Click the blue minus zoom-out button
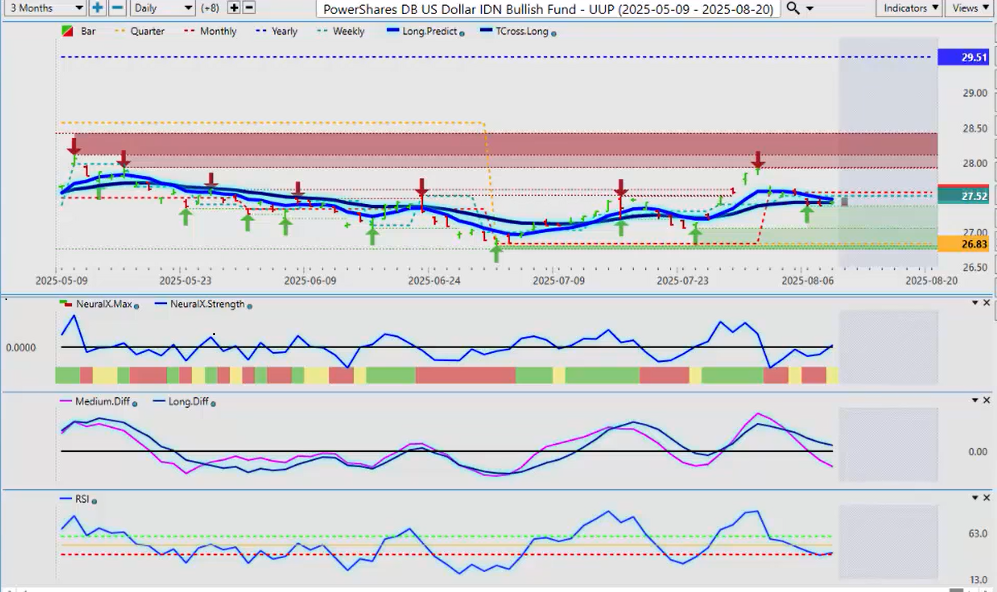The height and width of the screenshot is (592, 997). tap(117, 8)
